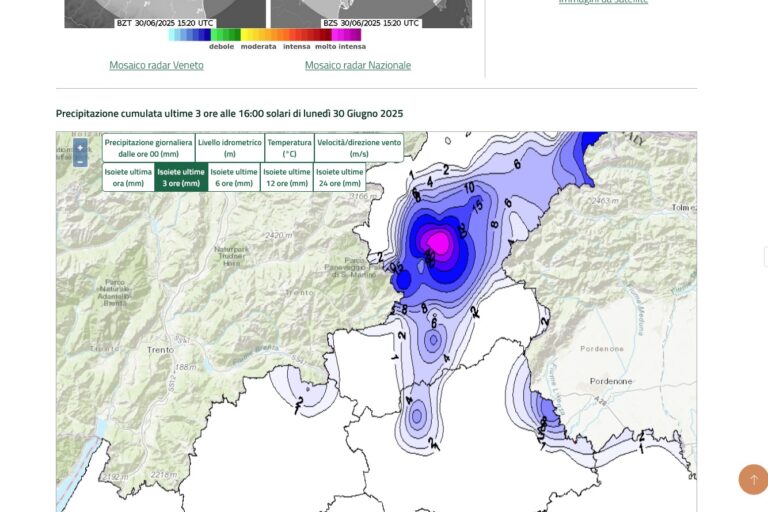The image size is (768, 512).
Task: Select Isoiete ultima ora (mm) layer
Action: coord(128,178)
